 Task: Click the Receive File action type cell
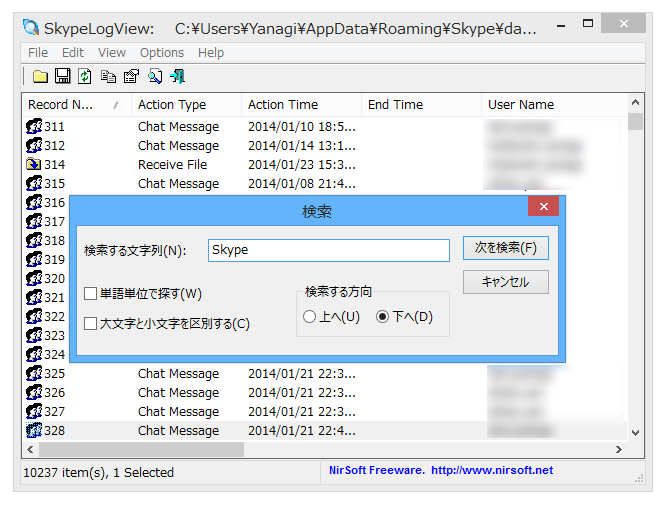(x=173, y=164)
